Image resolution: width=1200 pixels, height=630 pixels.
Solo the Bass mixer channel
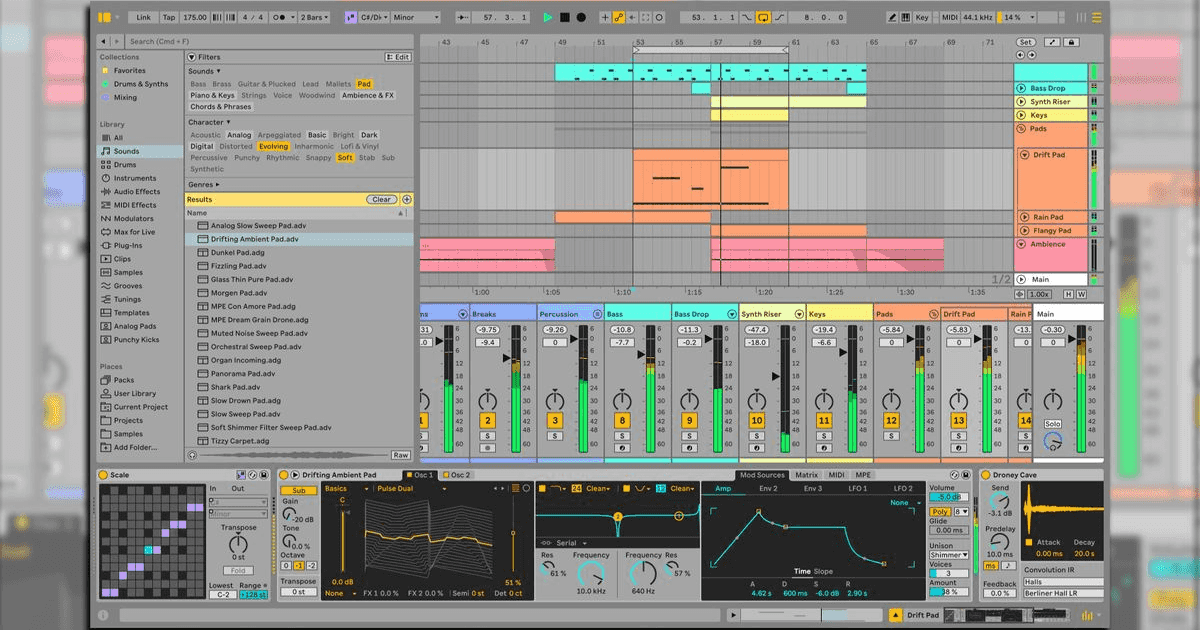(x=622, y=436)
